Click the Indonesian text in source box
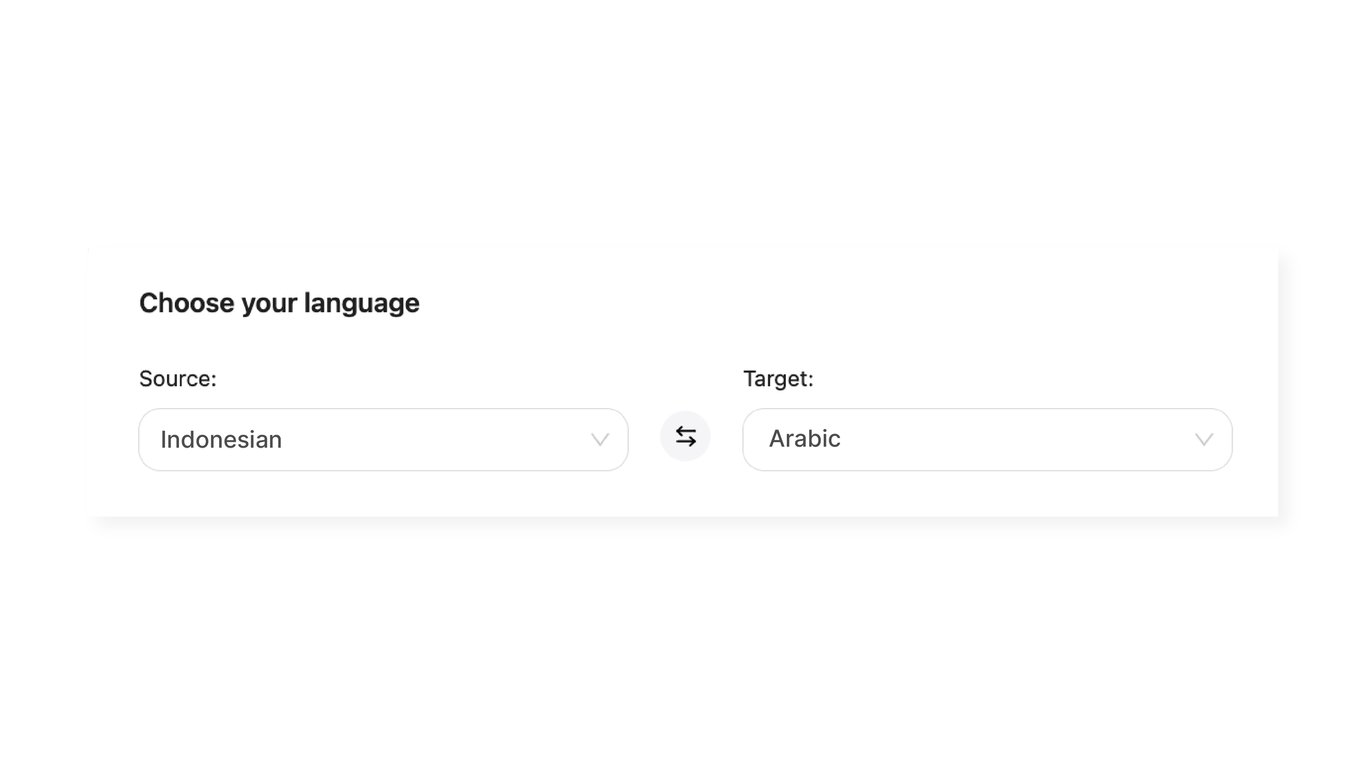The image size is (1366, 768). [x=221, y=440]
